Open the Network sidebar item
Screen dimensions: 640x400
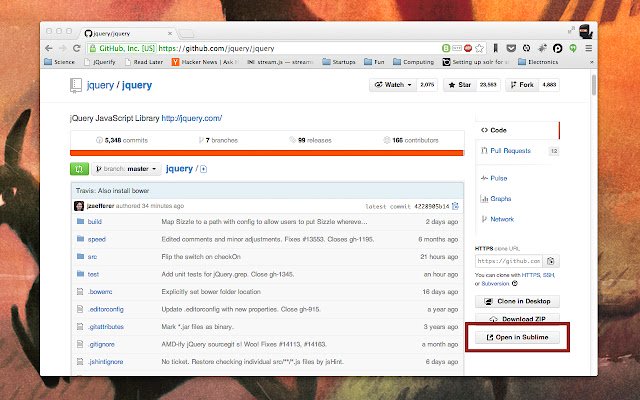pos(498,219)
